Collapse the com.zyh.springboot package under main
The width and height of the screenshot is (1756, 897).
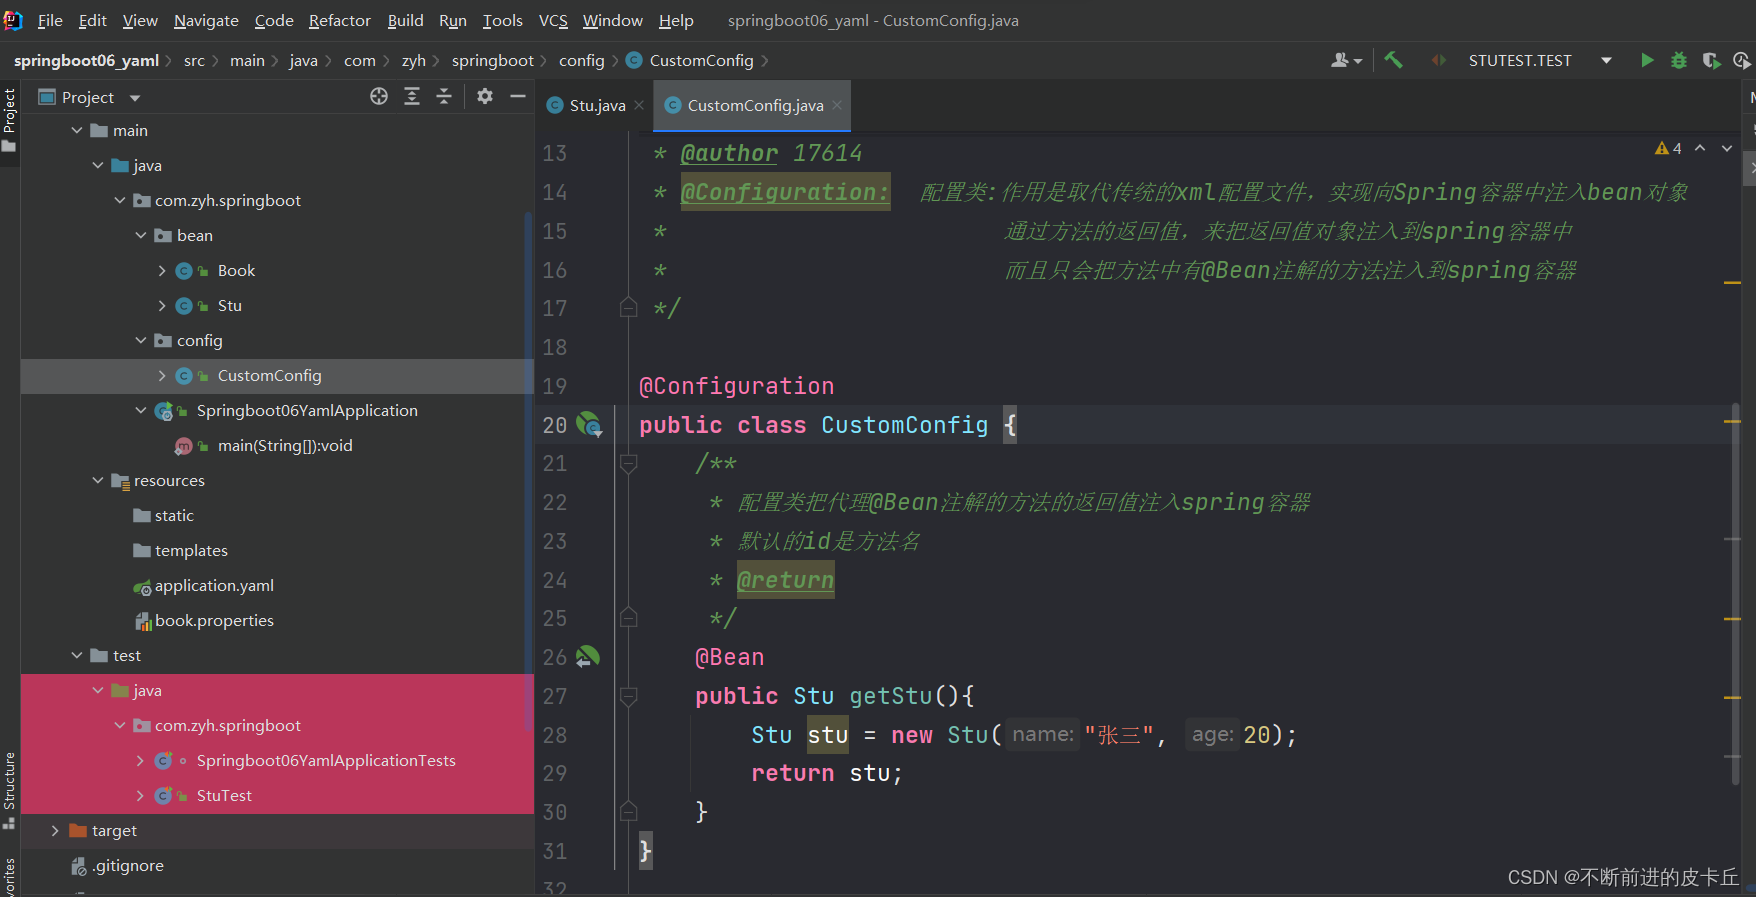click(119, 200)
